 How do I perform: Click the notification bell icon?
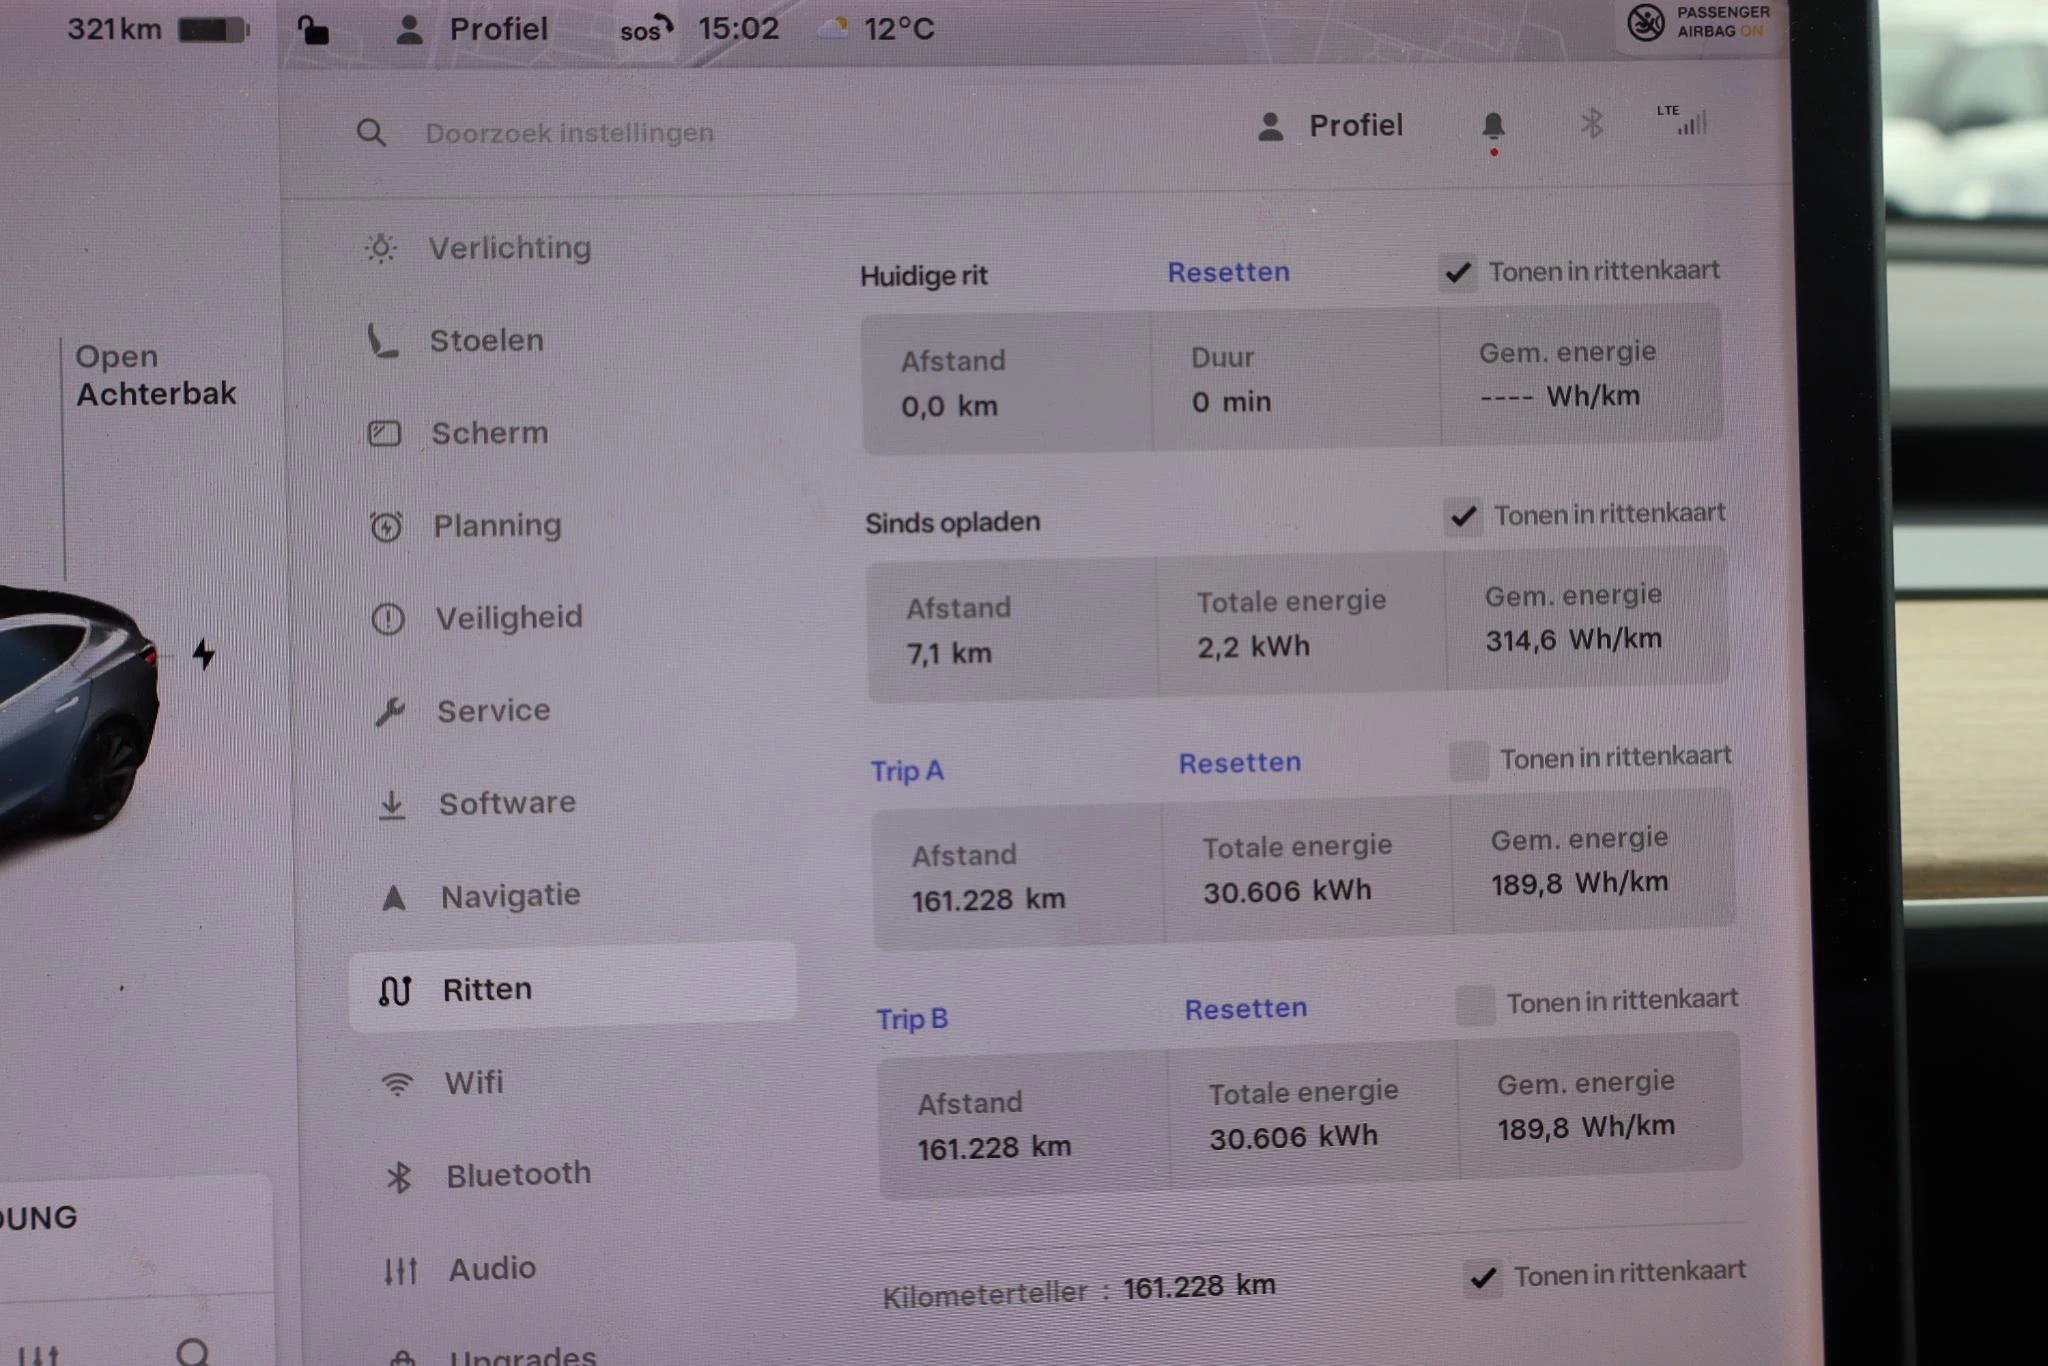(1492, 127)
